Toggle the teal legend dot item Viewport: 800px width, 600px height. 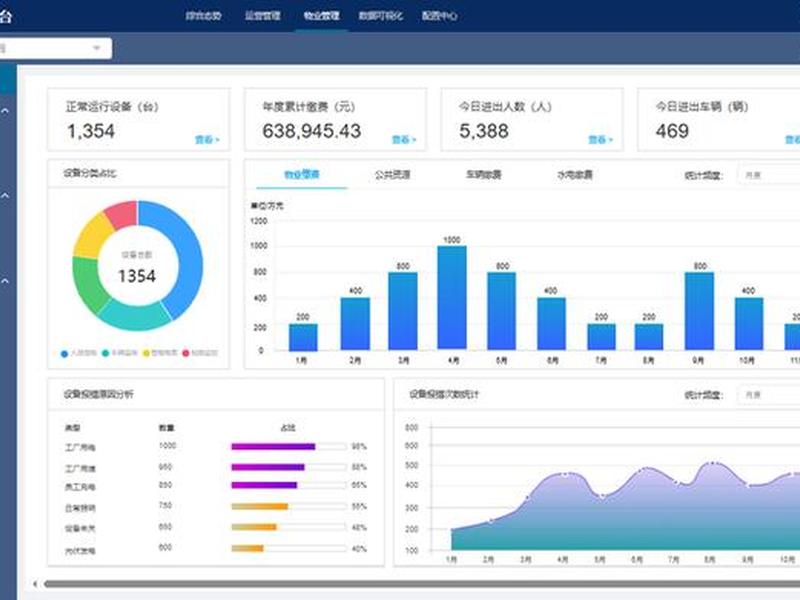click(x=105, y=353)
